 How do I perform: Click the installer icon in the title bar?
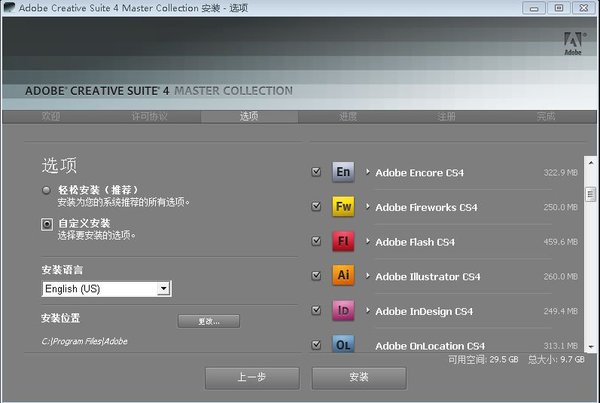(x=9, y=7)
